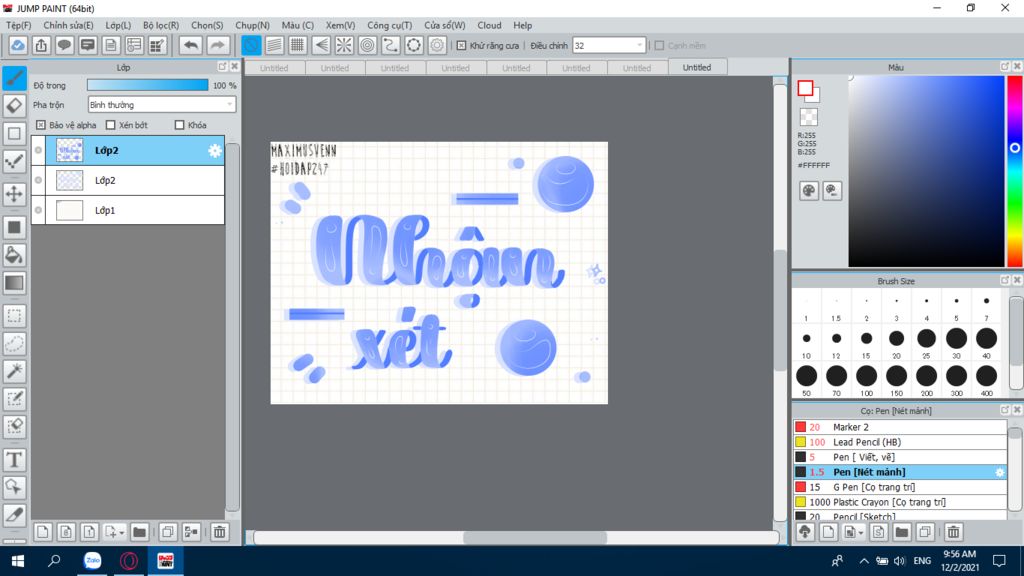Click the foreground color swatch
The height and width of the screenshot is (576, 1024).
coord(805,88)
